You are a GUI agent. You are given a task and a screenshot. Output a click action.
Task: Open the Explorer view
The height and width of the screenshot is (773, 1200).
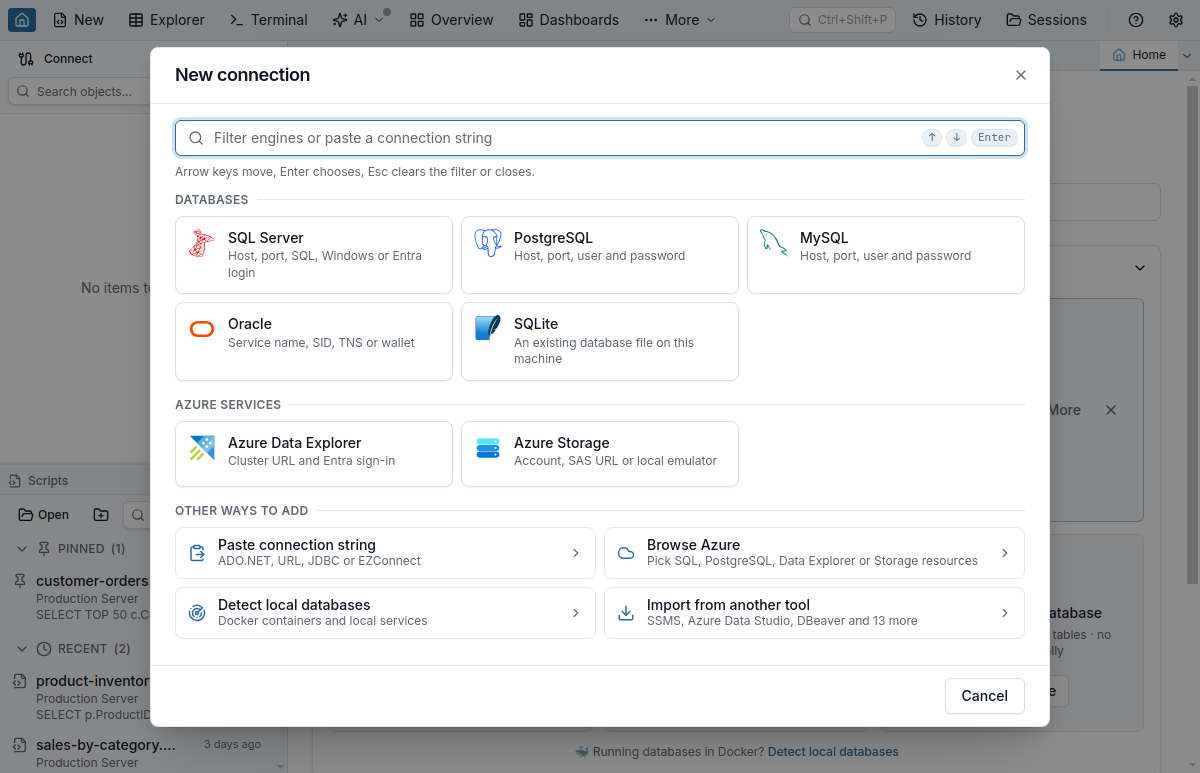pyautogui.click(x=167, y=20)
